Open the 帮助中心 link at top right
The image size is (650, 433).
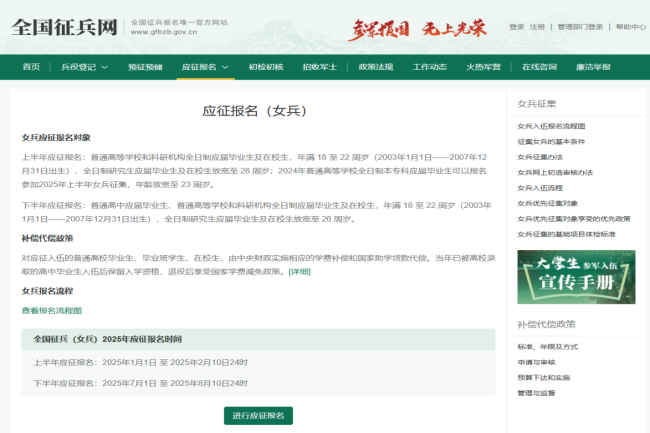pyautogui.click(x=630, y=27)
